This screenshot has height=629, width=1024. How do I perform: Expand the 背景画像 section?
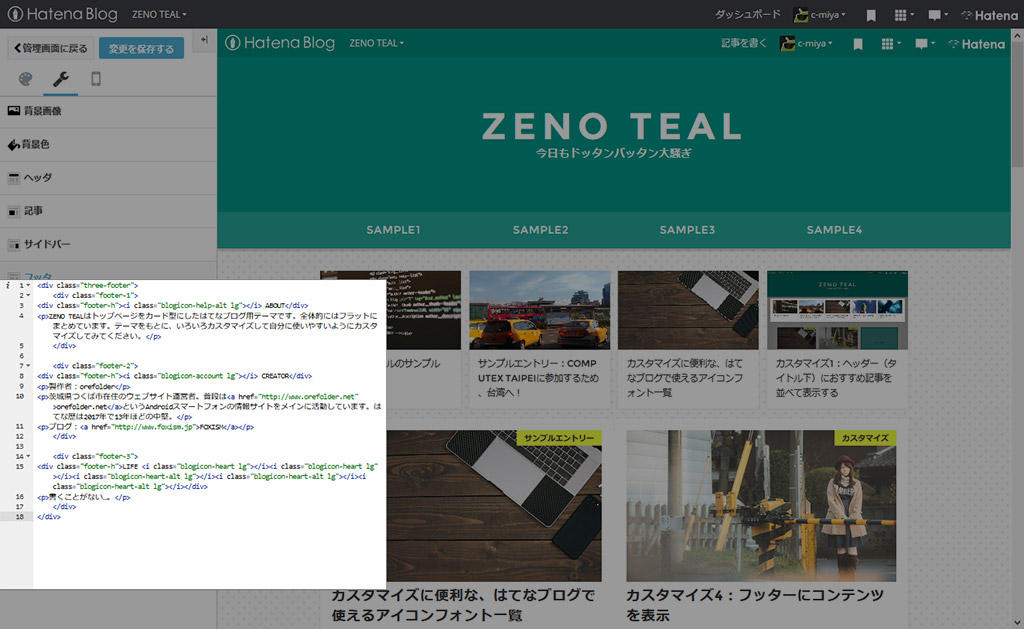[x=108, y=112]
